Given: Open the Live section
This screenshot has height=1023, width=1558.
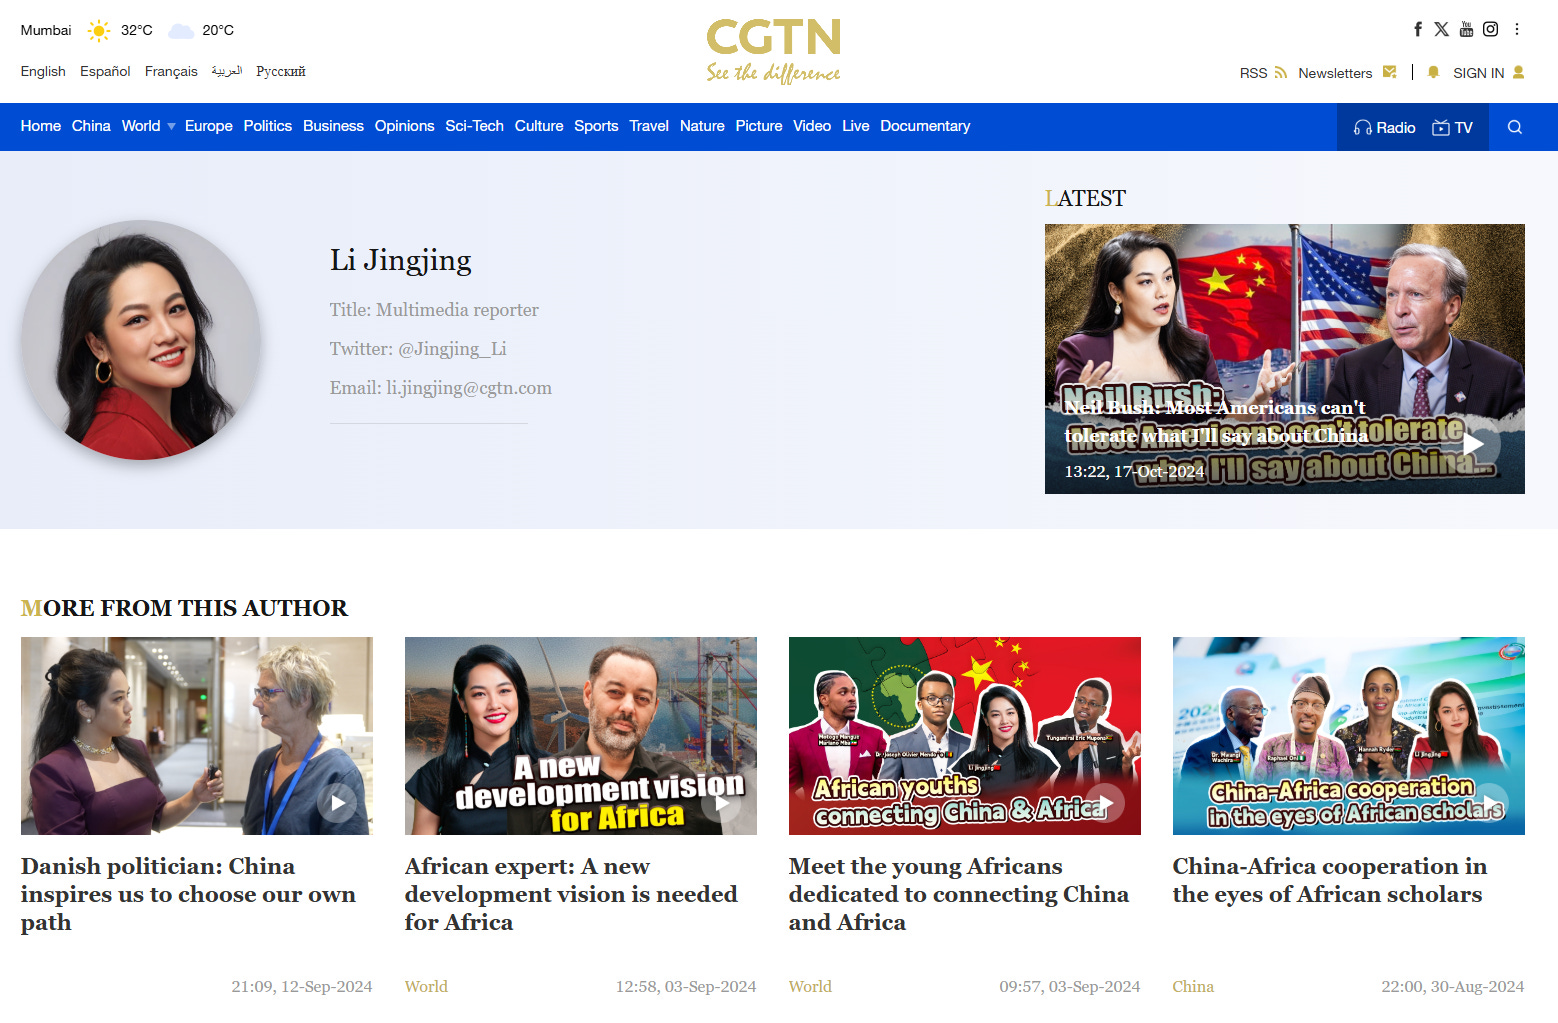Looking at the screenshot, I should [856, 126].
